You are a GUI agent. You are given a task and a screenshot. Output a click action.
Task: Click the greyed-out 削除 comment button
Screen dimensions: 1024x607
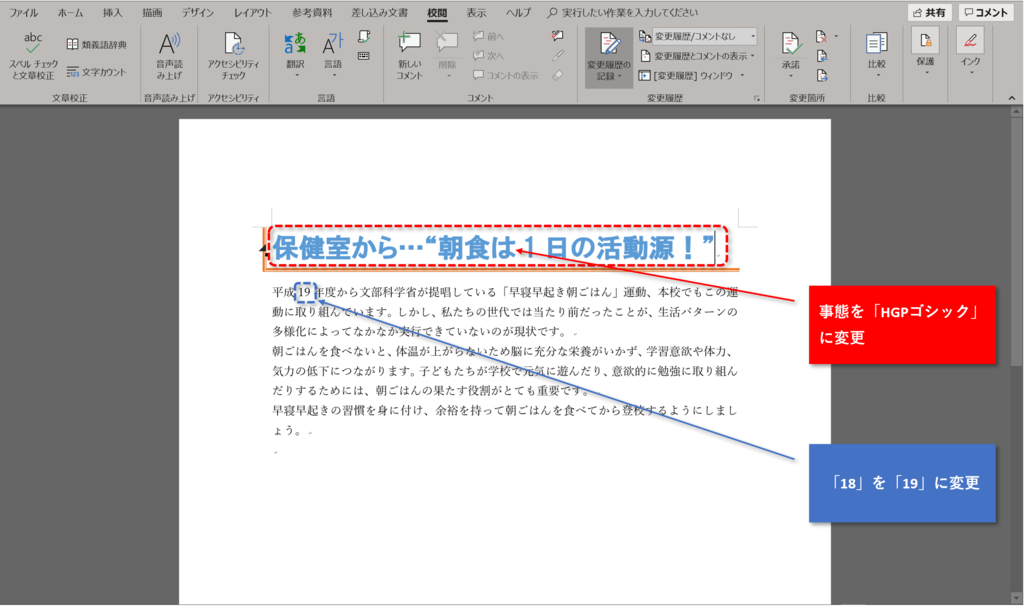tap(447, 55)
